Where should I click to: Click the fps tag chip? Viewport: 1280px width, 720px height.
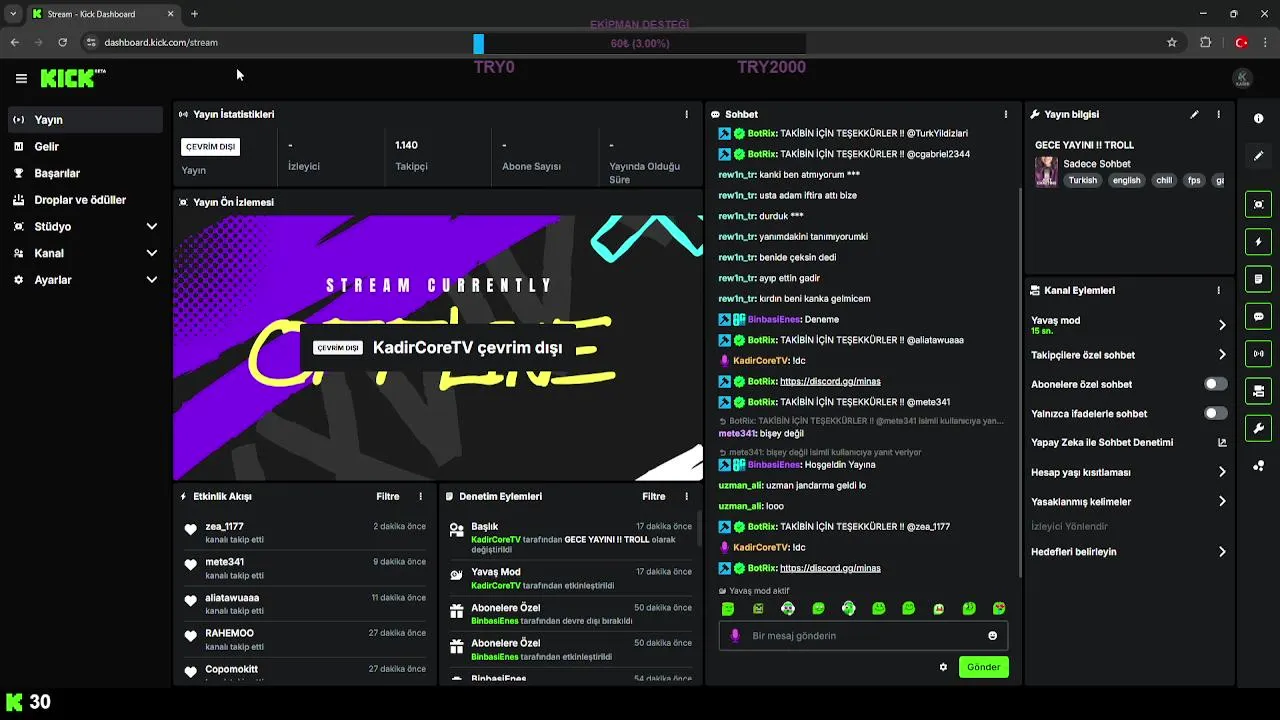pyautogui.click(x=1194, y=181)
